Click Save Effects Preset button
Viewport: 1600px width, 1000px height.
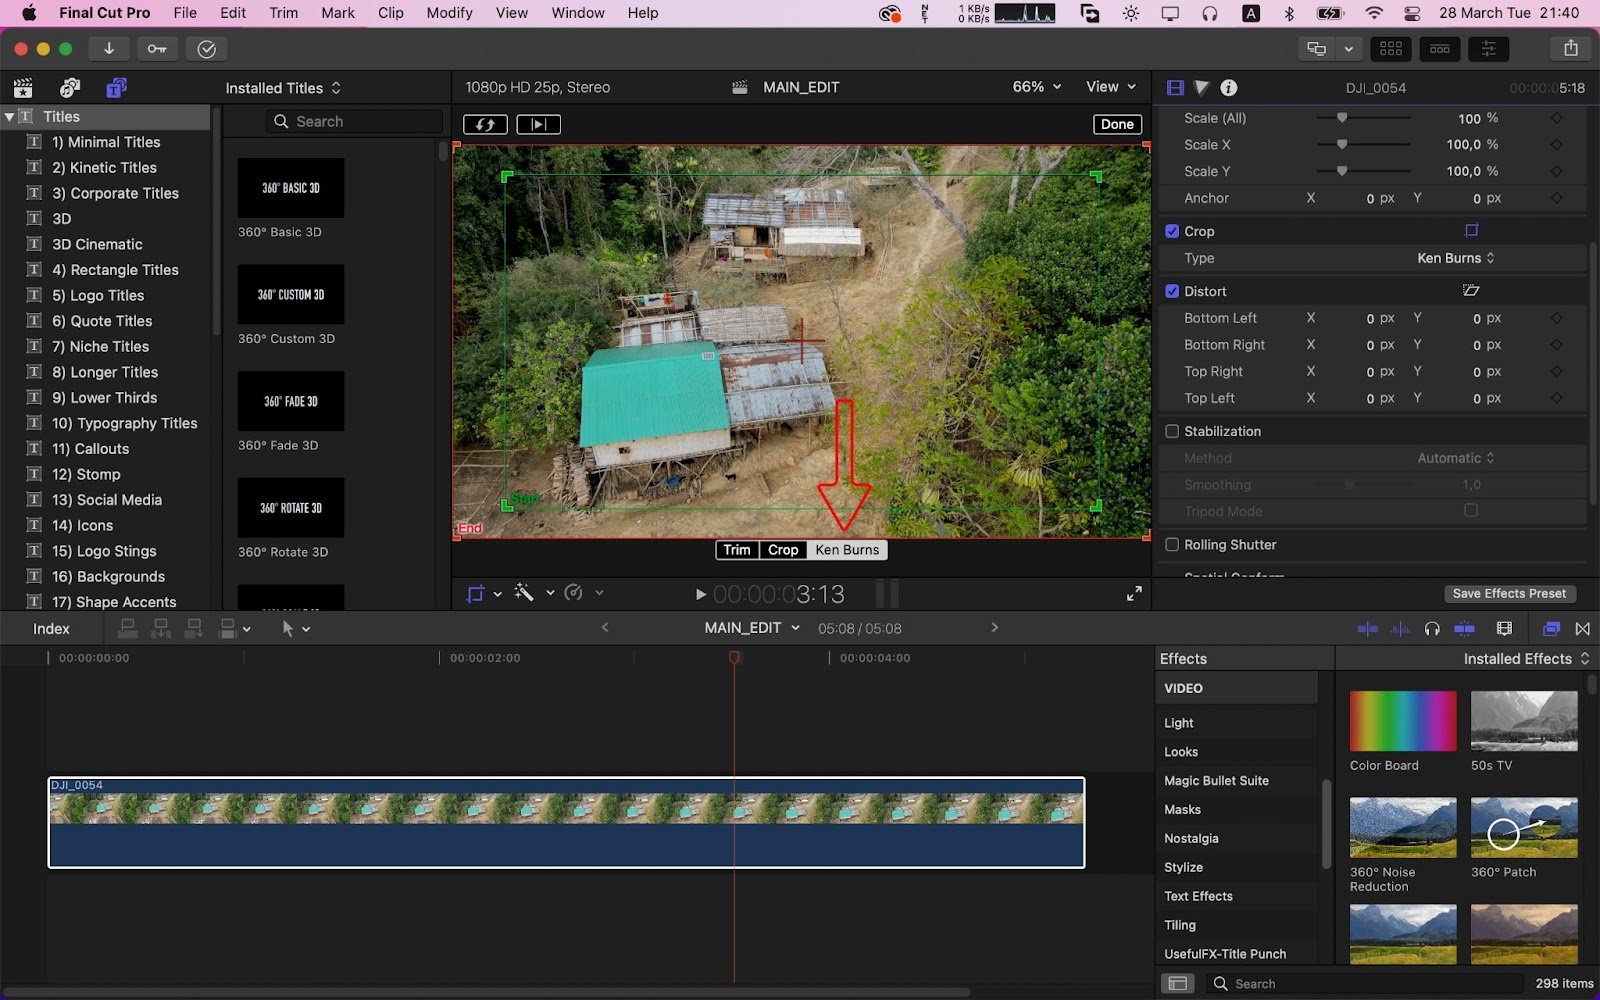pos(1509,594)
